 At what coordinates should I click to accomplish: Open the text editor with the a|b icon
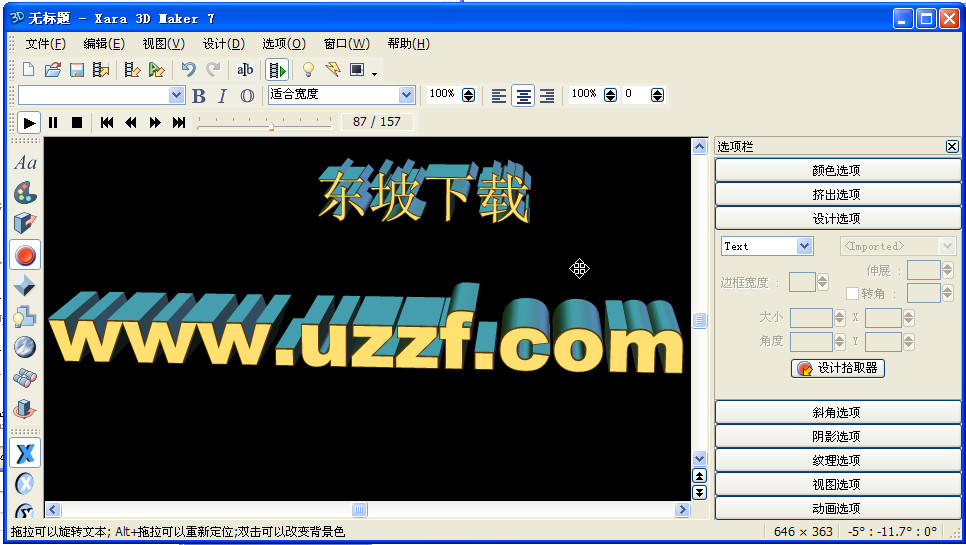coord(245,70)
